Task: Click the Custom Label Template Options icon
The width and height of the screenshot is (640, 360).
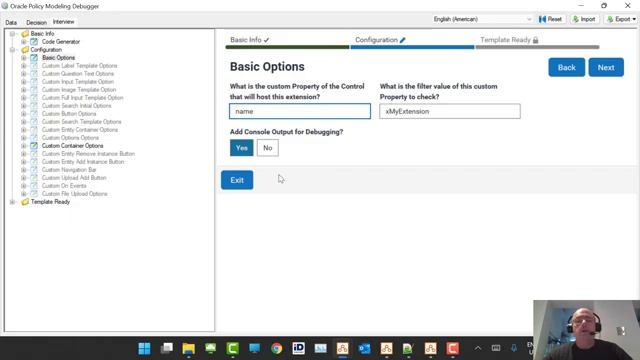Action: [x=34, y=66]
